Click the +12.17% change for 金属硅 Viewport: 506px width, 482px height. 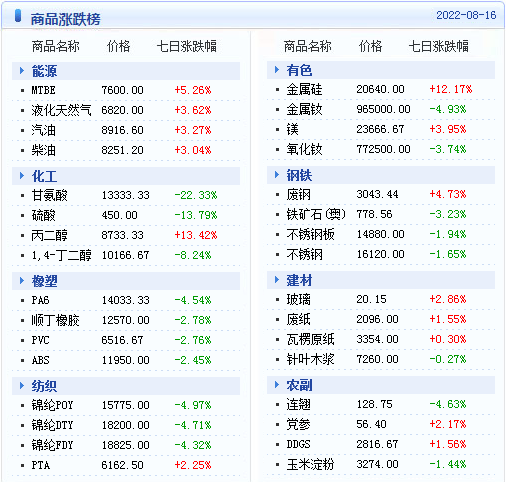(x=451, y=89)
